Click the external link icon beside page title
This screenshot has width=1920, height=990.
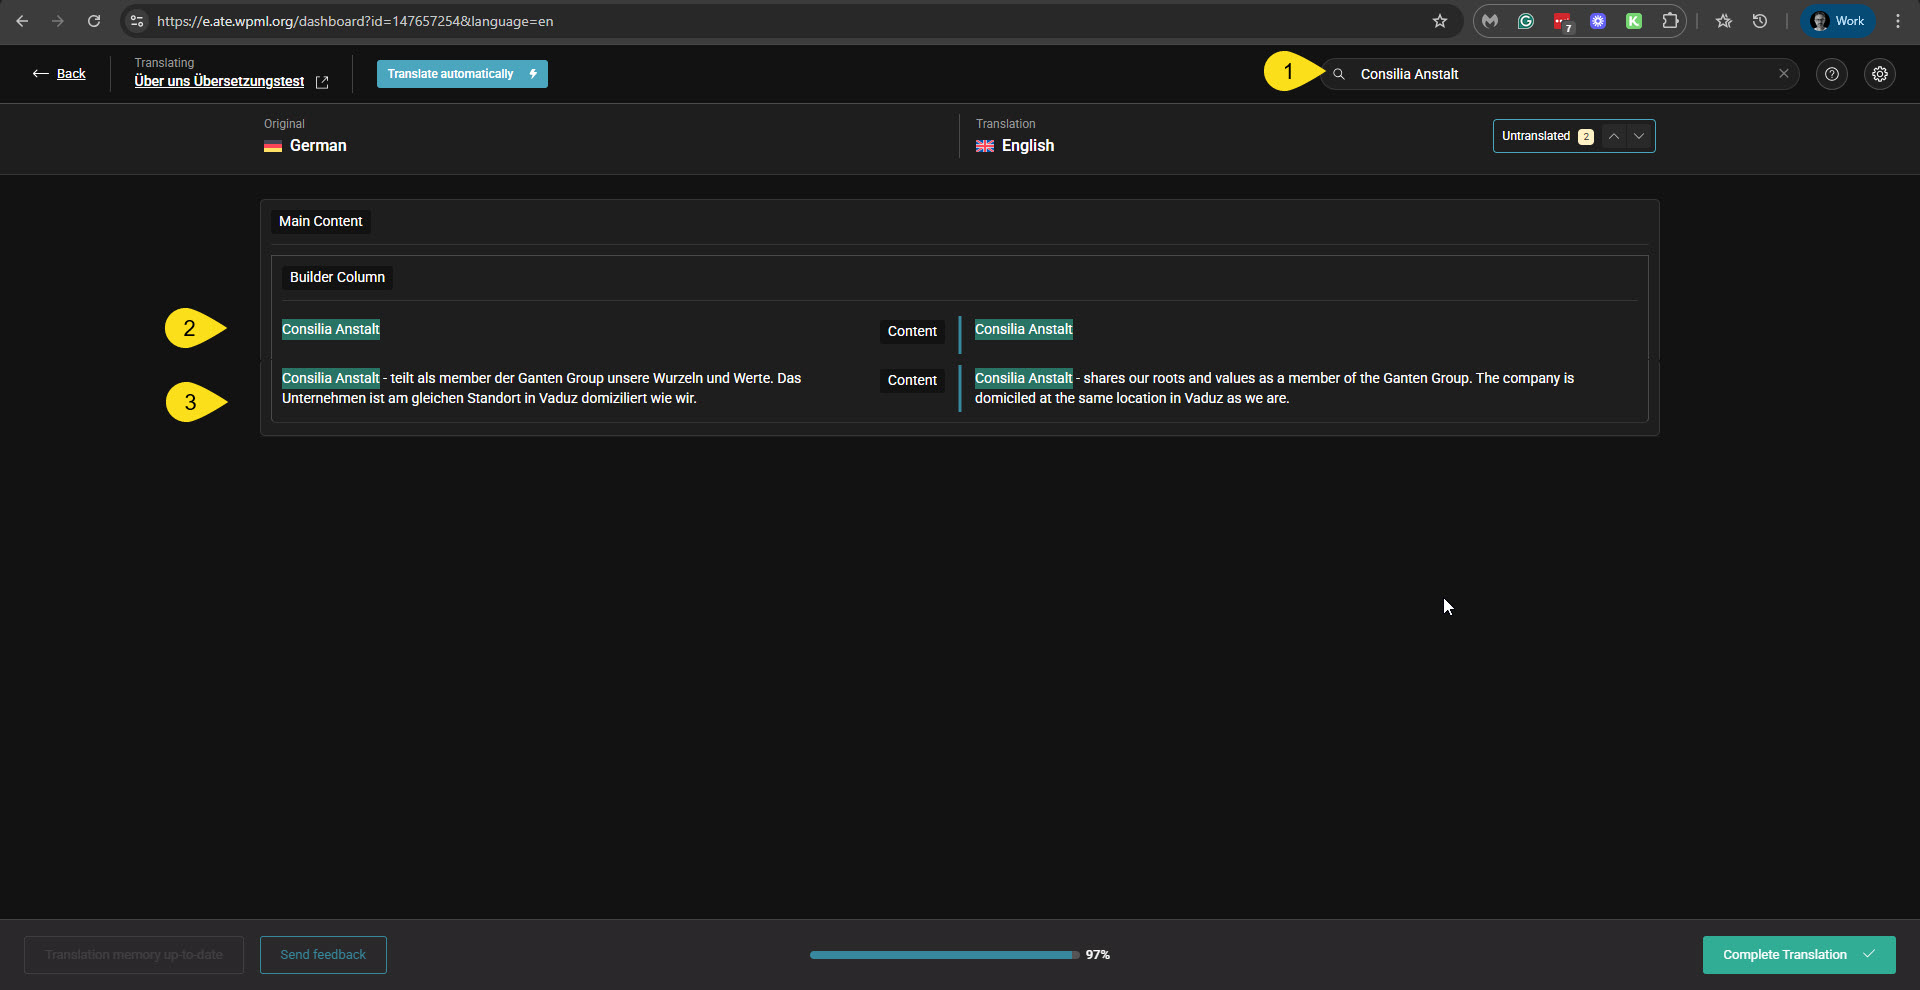[x=322, y=82]
